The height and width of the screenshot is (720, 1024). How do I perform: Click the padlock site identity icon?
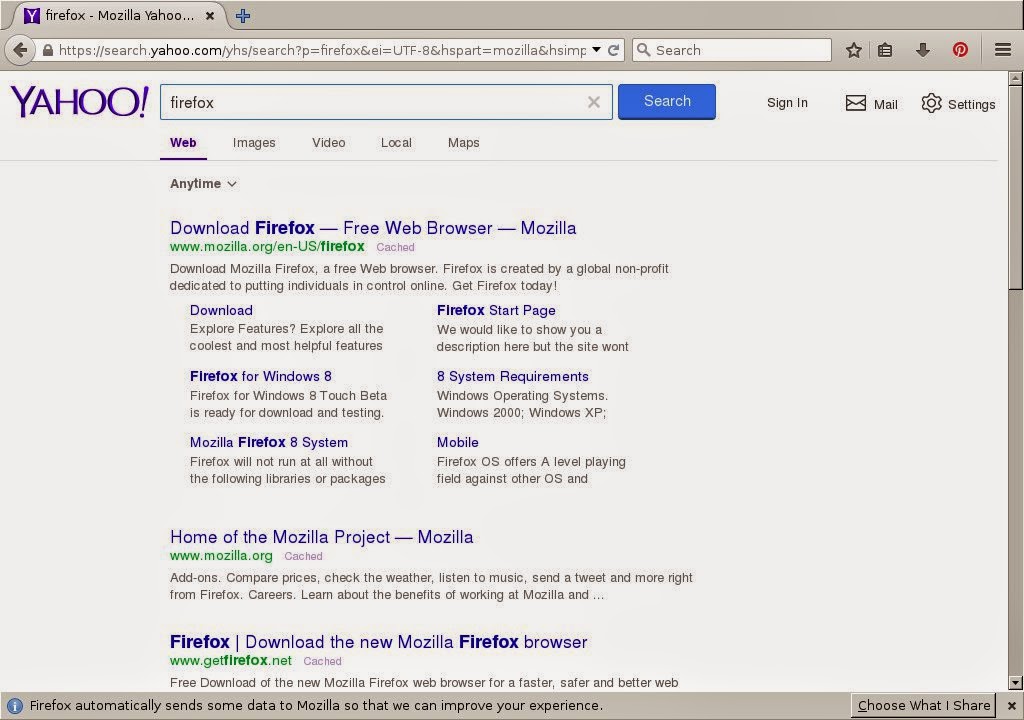tap(48, 50)
